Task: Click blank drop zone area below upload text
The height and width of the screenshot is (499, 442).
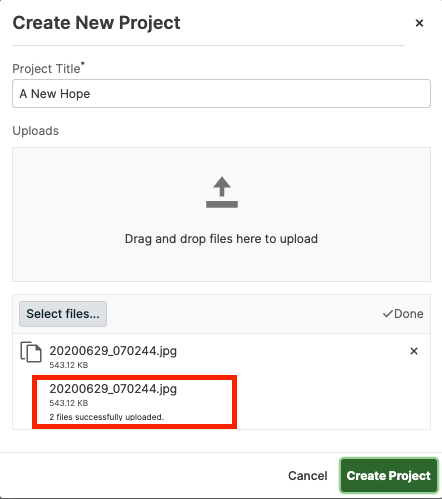Action: click(x=221, y=263)
